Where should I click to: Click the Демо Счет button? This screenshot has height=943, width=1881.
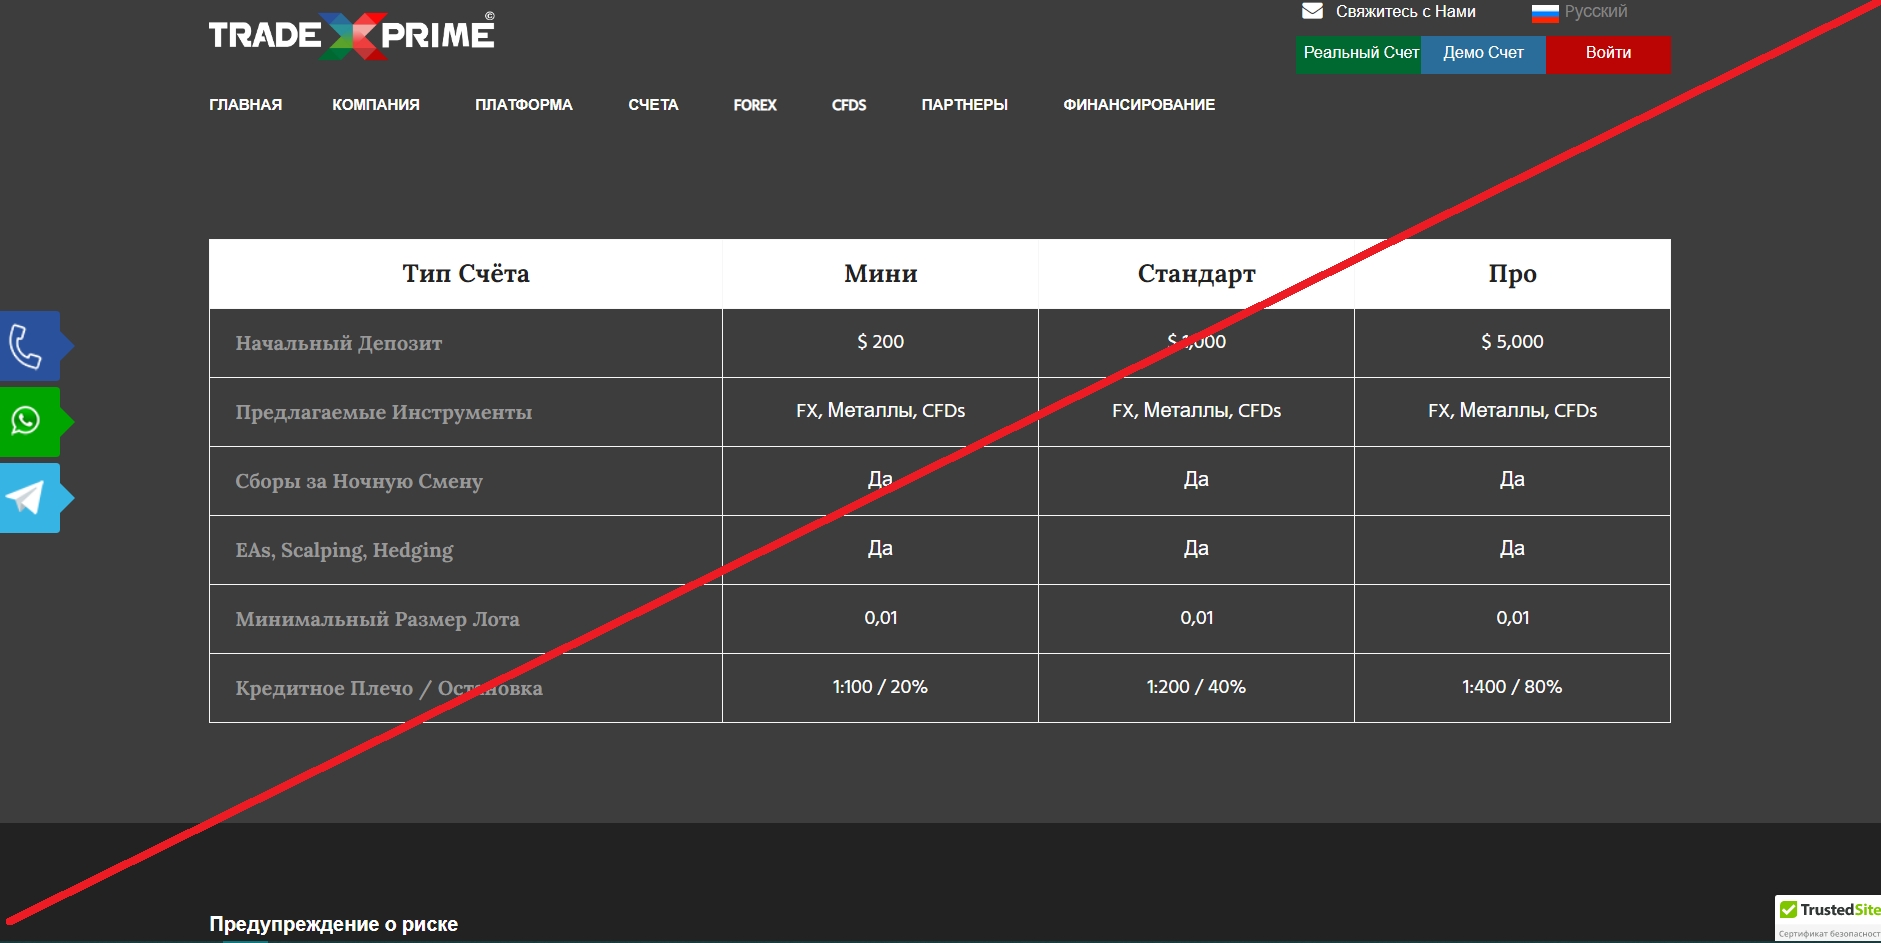tap(1483, 54)
